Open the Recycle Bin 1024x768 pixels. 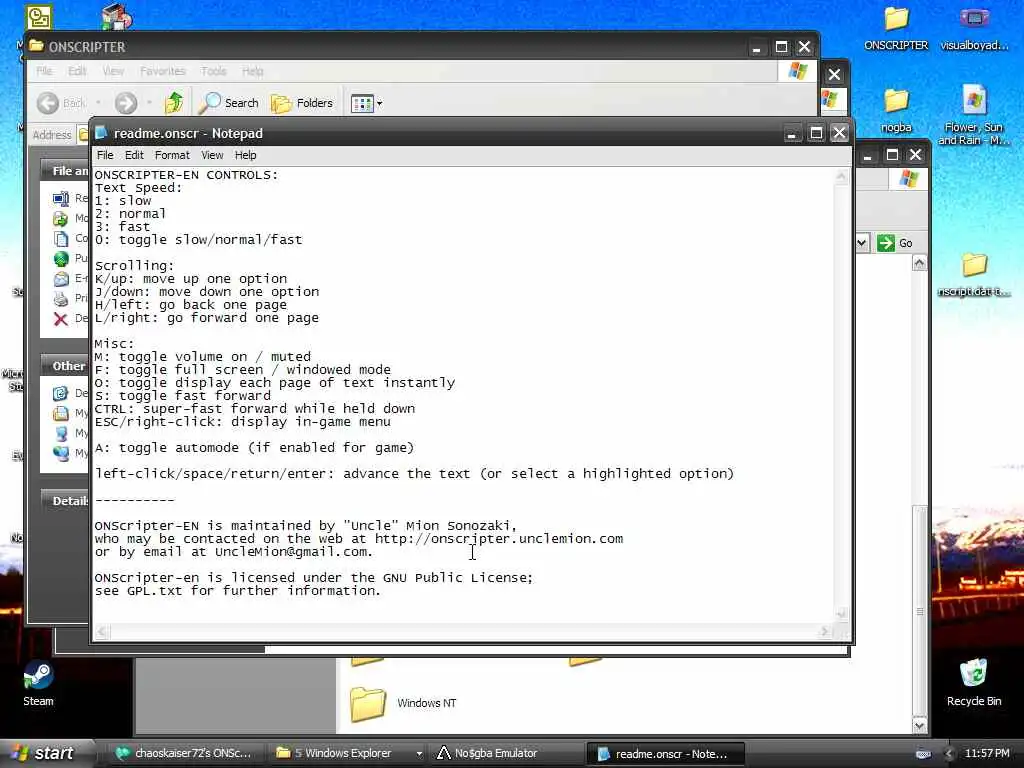click(974, 682)
